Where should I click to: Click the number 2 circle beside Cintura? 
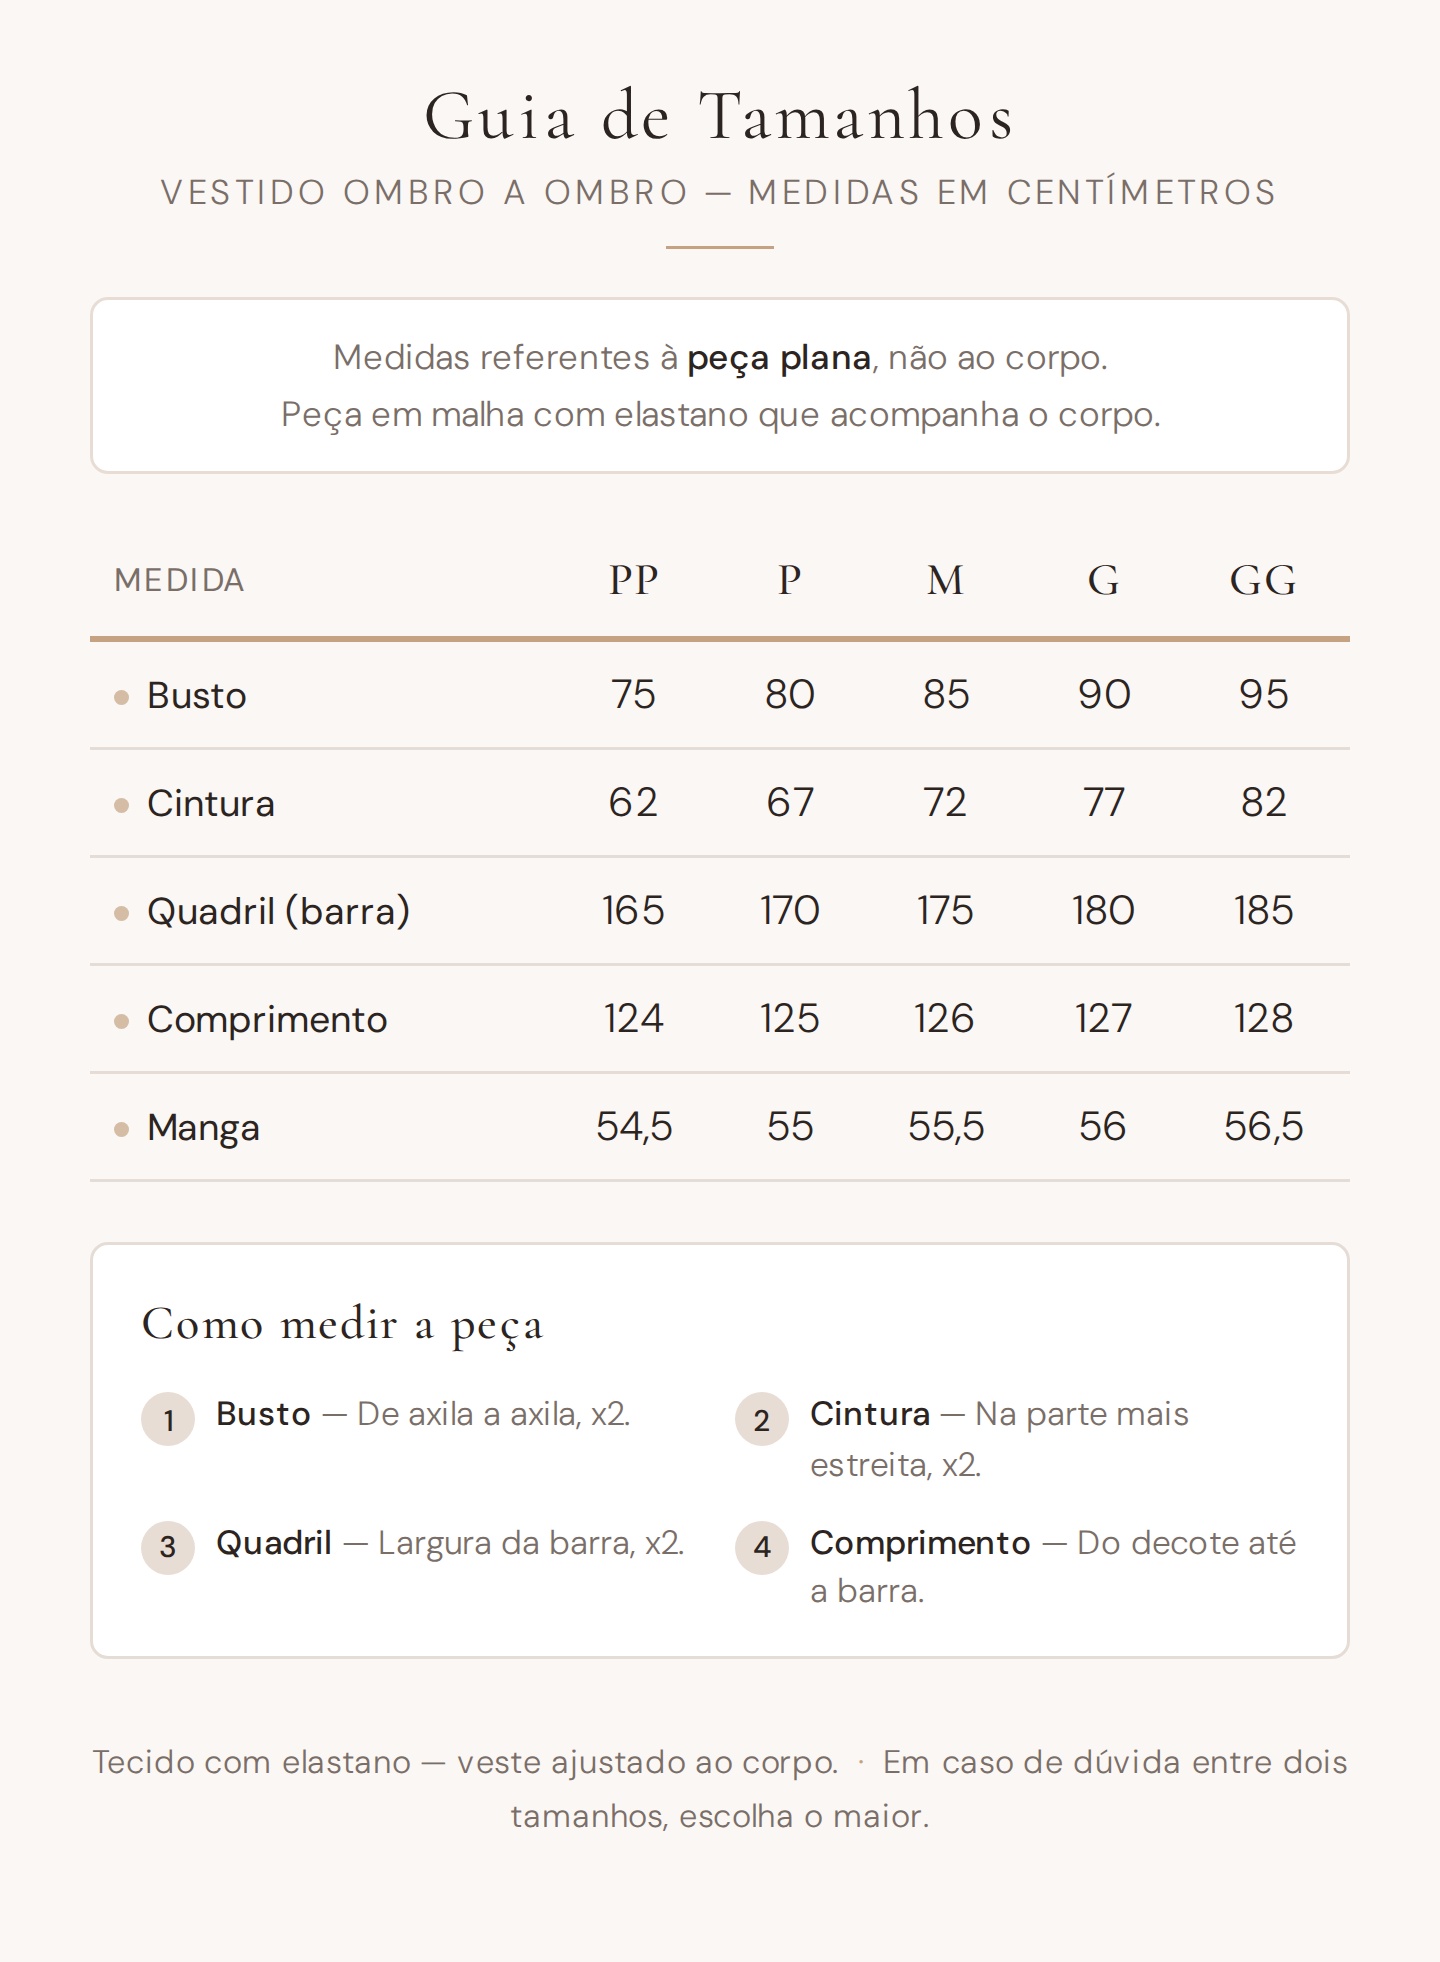[762, 1419]
